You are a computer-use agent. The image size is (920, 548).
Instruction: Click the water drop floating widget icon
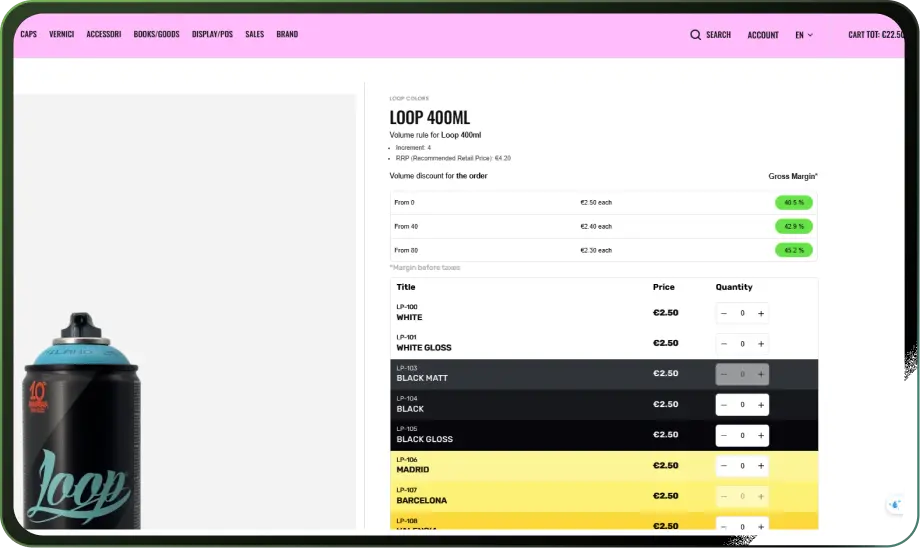point(895,505)
